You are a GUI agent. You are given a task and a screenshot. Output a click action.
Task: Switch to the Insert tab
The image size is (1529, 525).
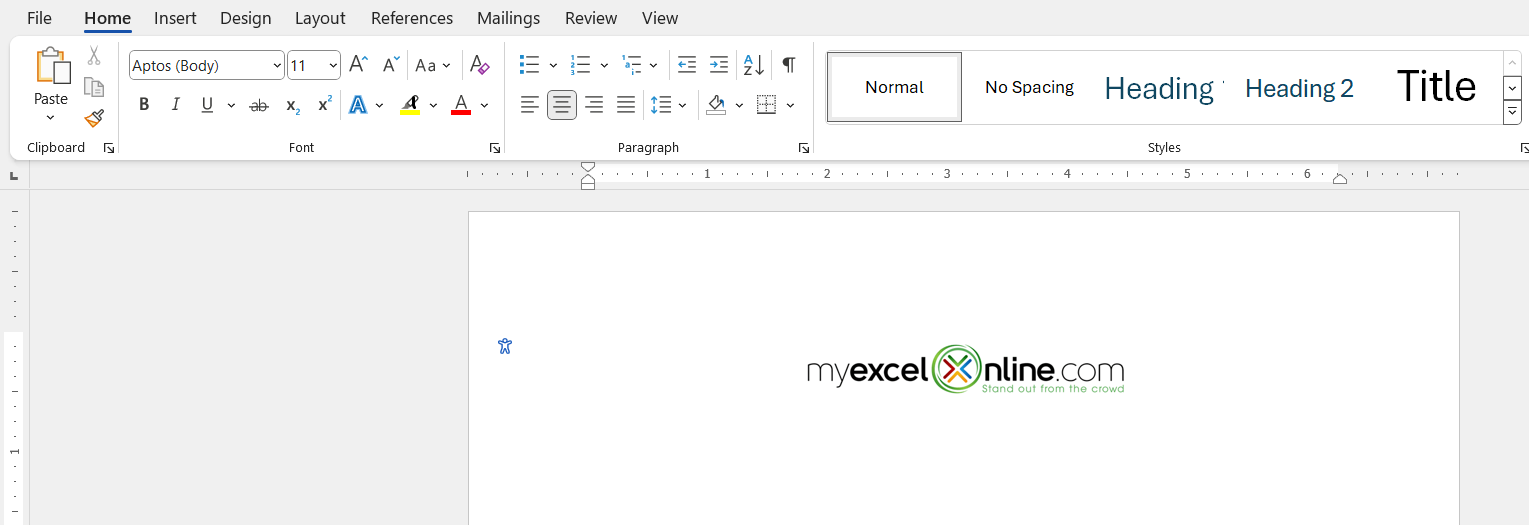[x=175, y=18]
